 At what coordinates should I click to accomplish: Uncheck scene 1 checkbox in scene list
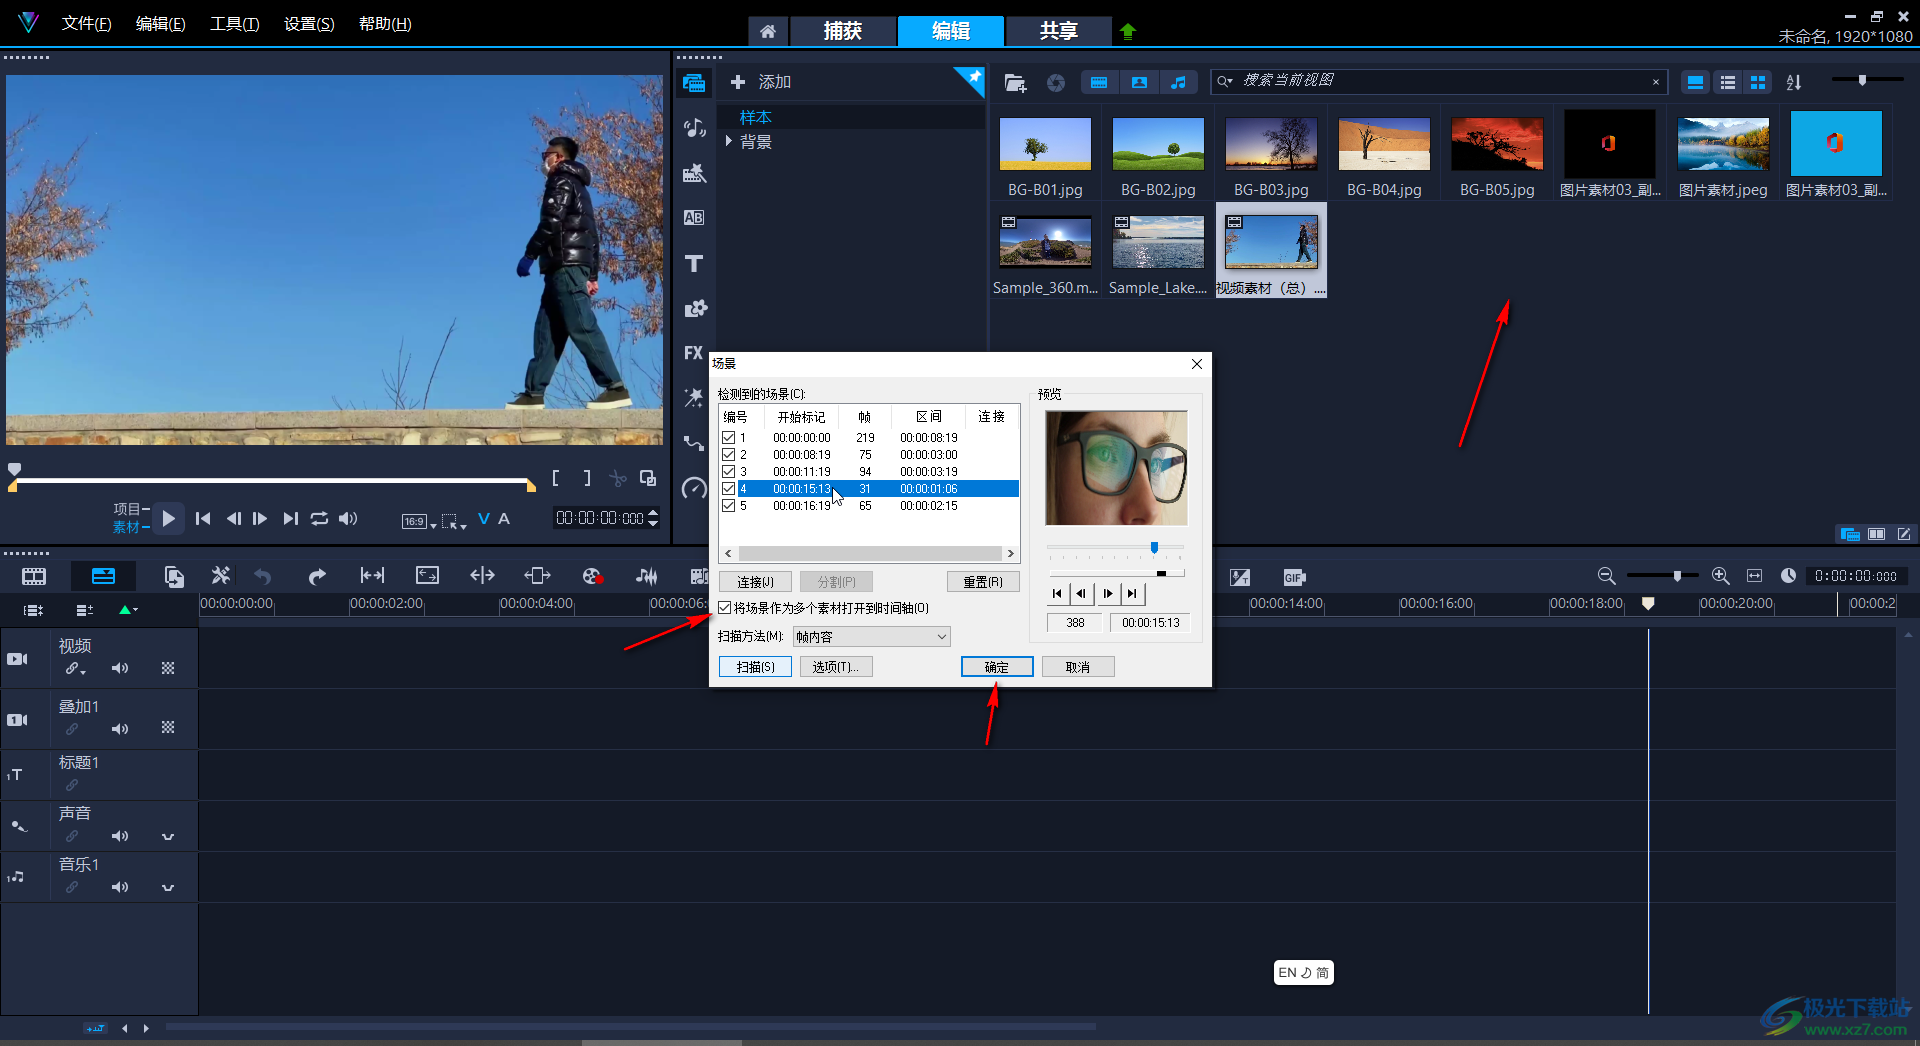pos(729,438)
